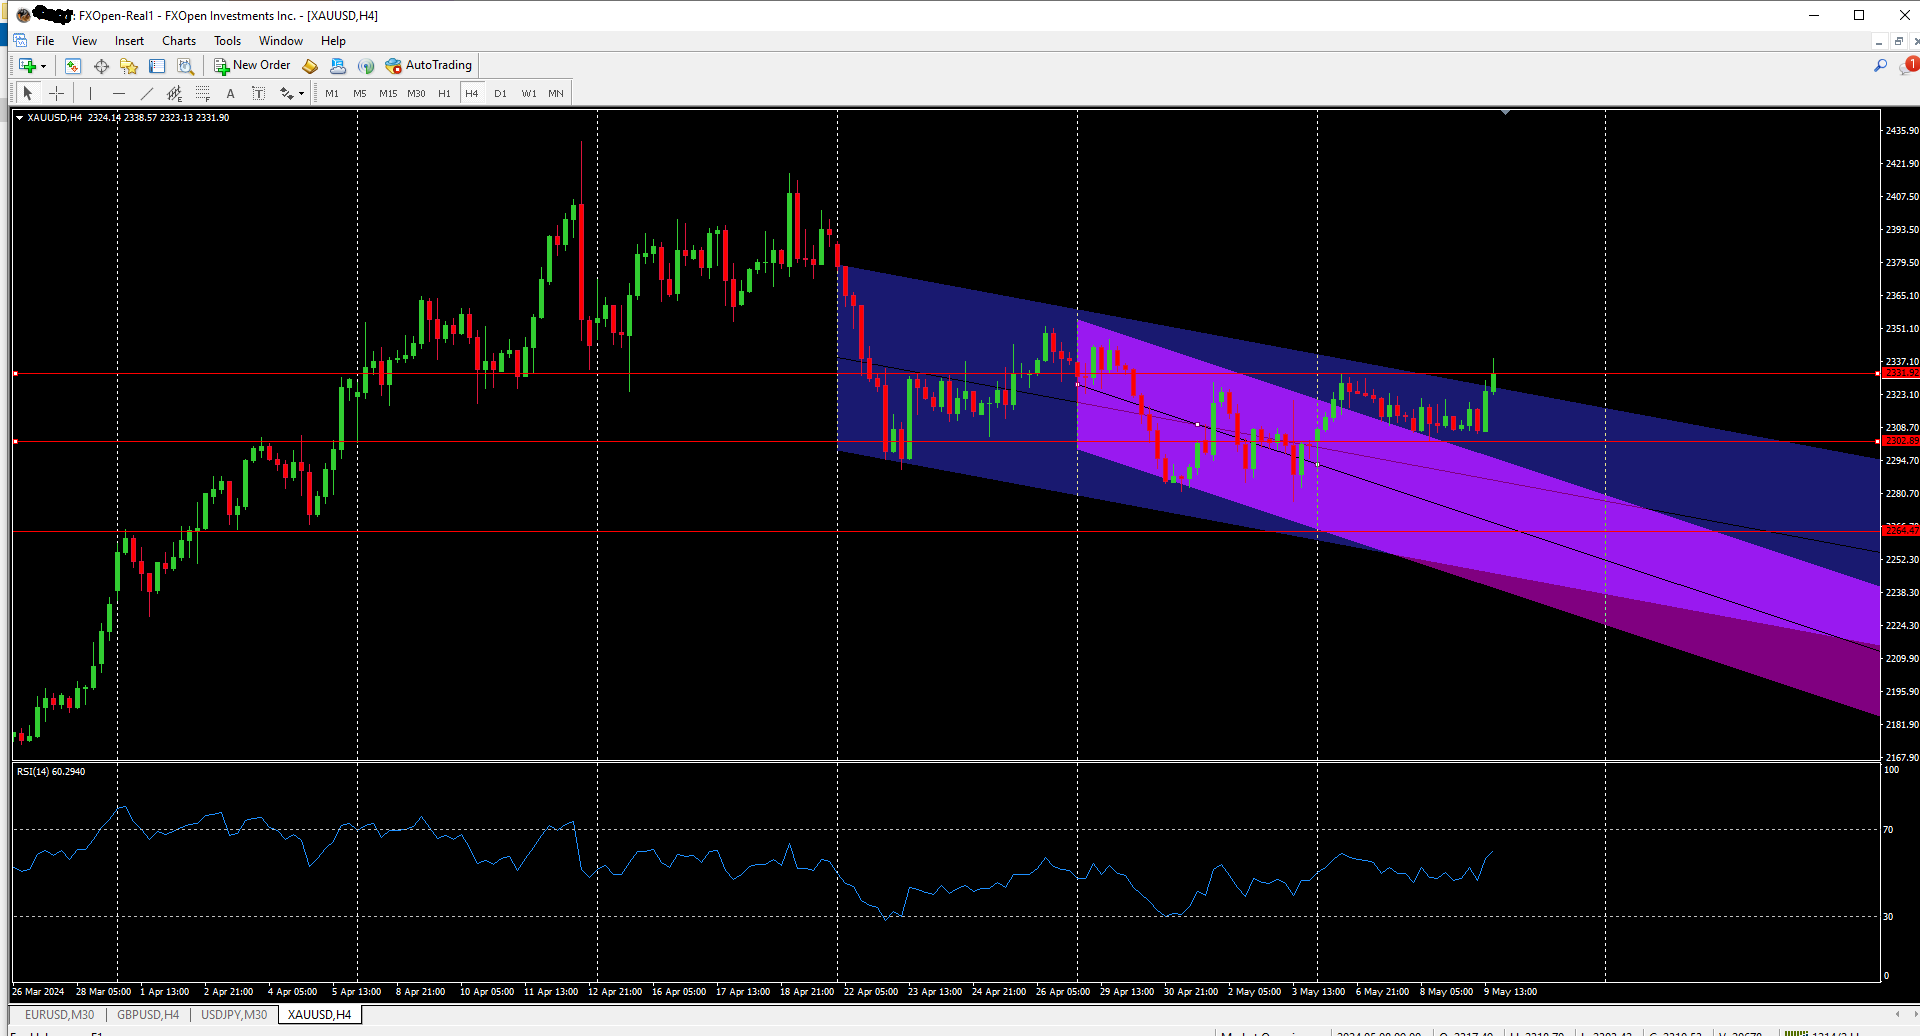Click the left handle of upper horizontal line

coord(15,374)
